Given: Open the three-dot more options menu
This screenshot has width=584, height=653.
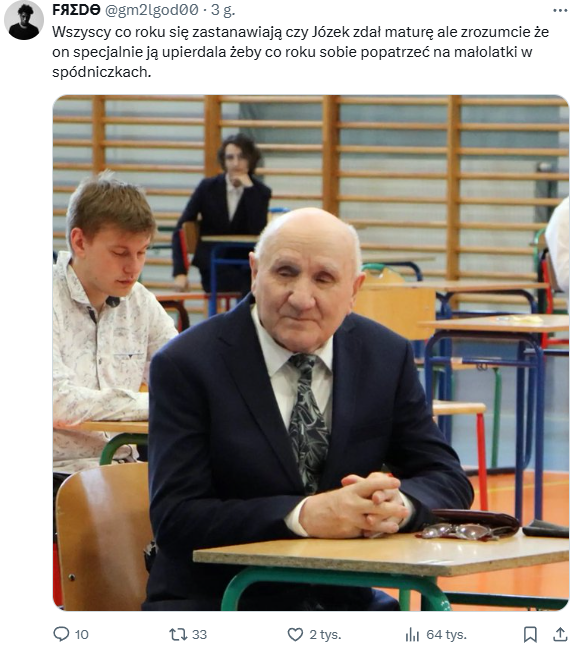Looking at the screenshot, I should coord(560,11).
